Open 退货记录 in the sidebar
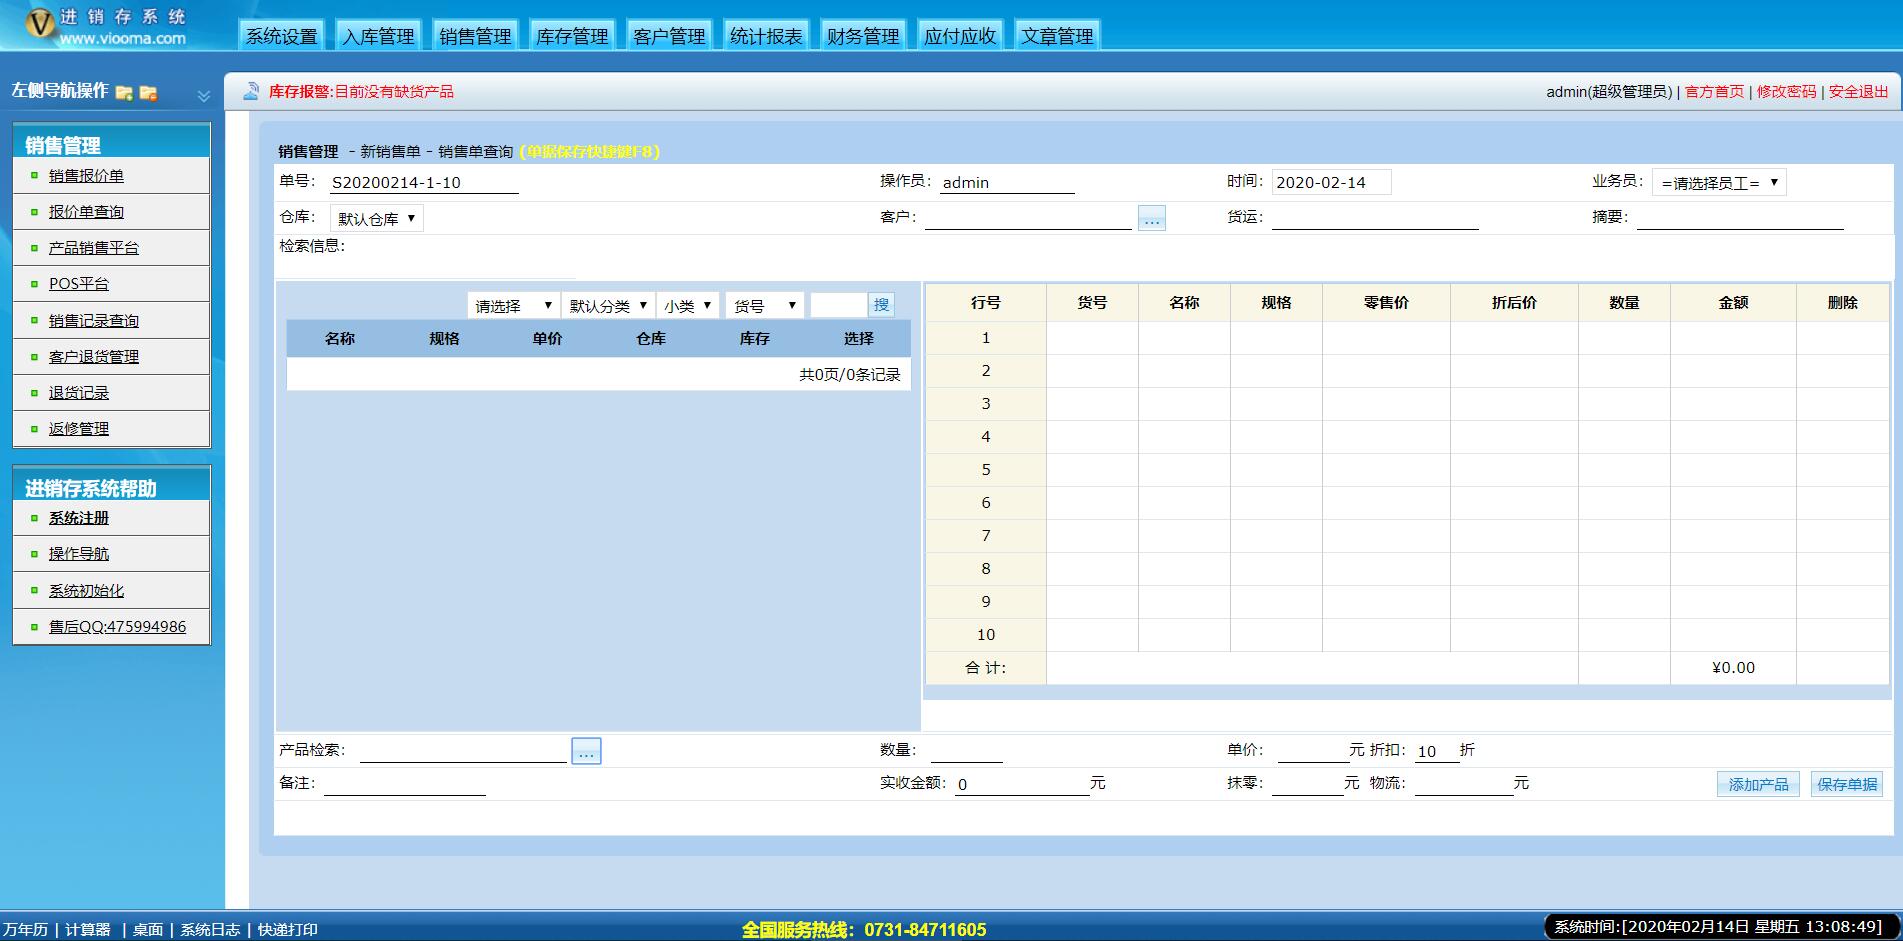Viewport: 1903px width, 941px height. coord(79,393)
